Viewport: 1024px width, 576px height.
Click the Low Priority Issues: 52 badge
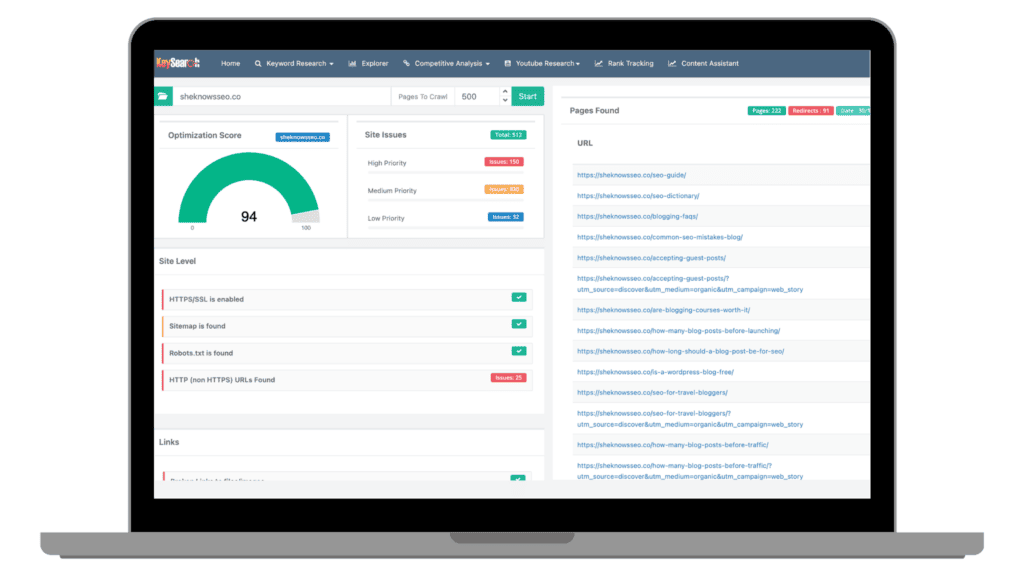505,217
